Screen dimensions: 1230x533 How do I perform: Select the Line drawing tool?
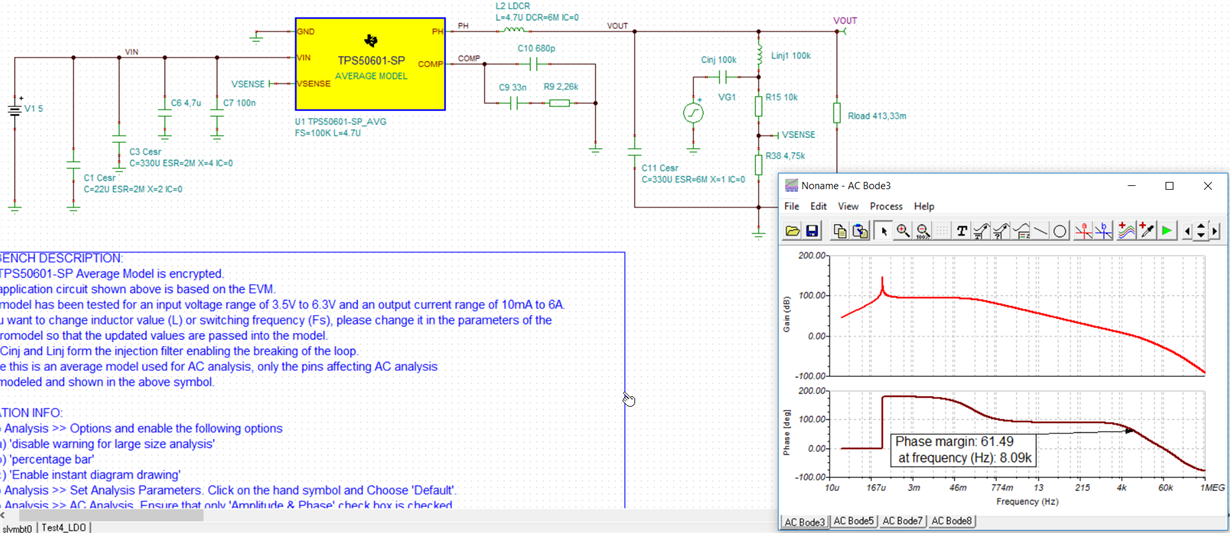(1040, 231)
